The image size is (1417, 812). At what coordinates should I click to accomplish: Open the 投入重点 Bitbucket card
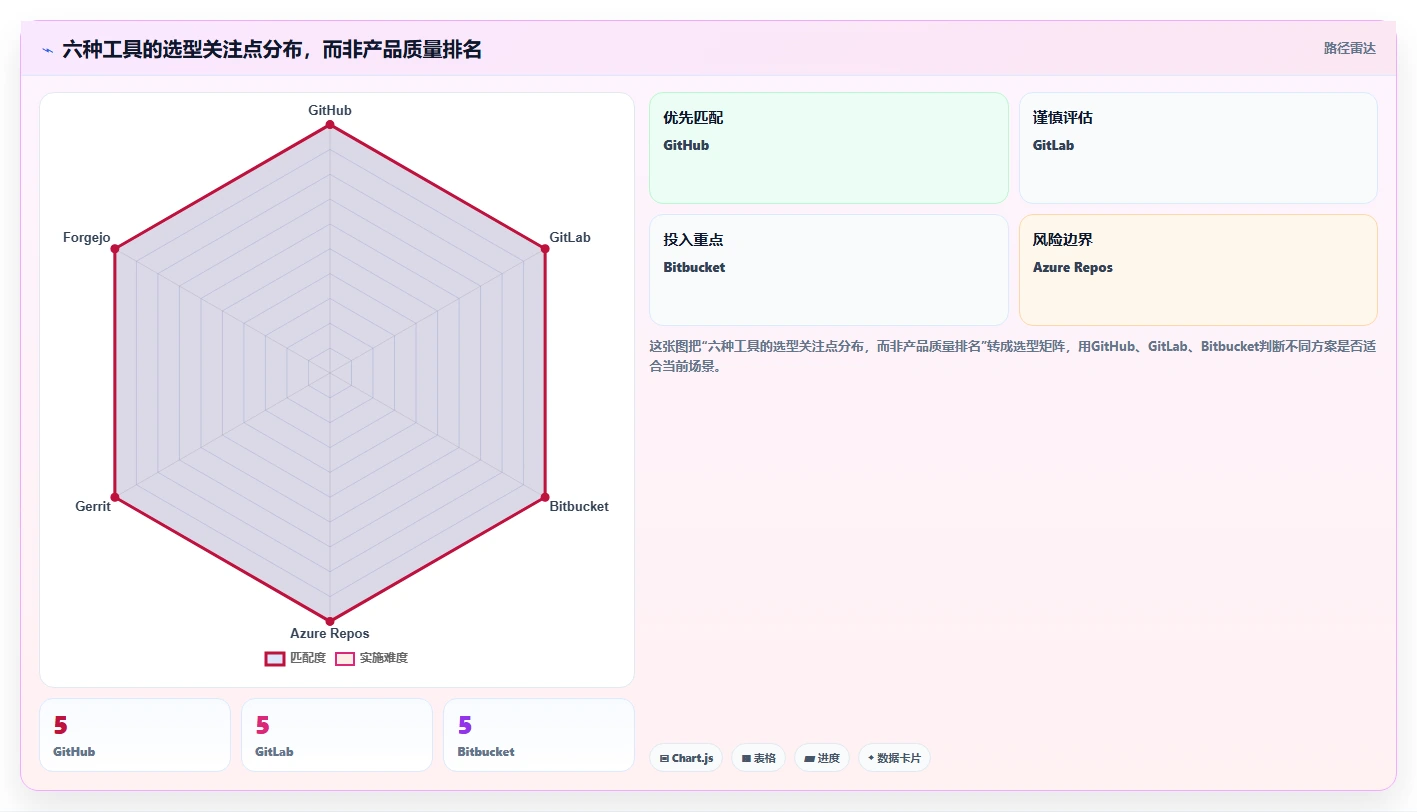pos(829,270)
